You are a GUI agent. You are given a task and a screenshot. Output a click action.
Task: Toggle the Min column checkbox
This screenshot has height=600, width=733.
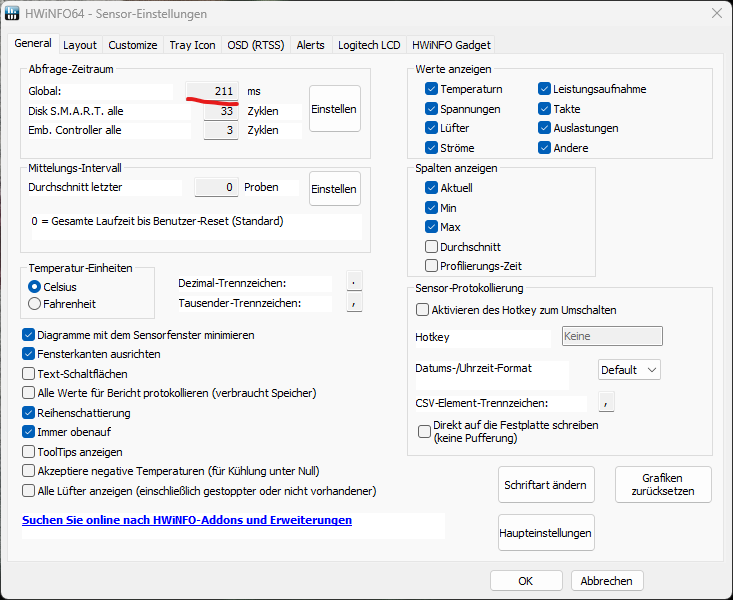431,208
